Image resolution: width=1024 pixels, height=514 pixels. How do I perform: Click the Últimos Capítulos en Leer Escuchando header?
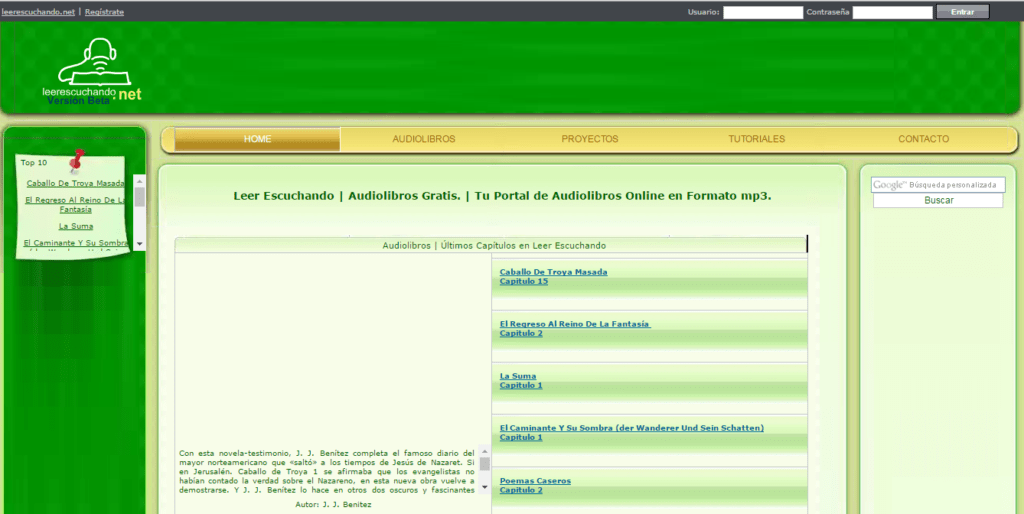(494, 246)
